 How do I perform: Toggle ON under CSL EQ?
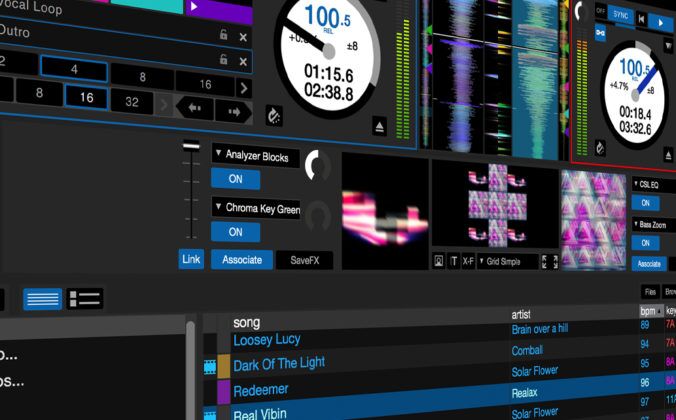click(645, 203)
